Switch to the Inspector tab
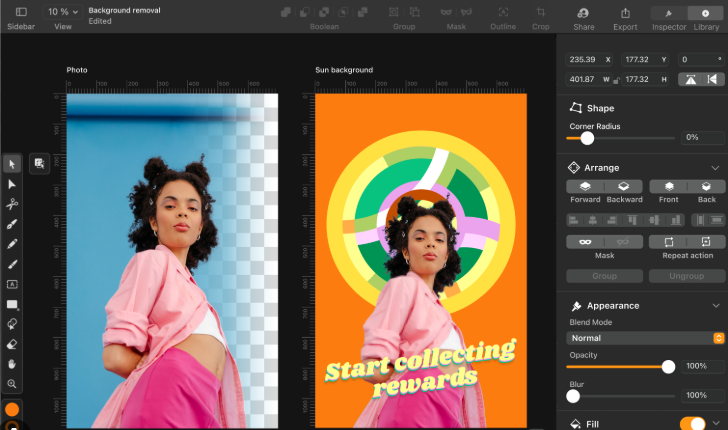 669,13
